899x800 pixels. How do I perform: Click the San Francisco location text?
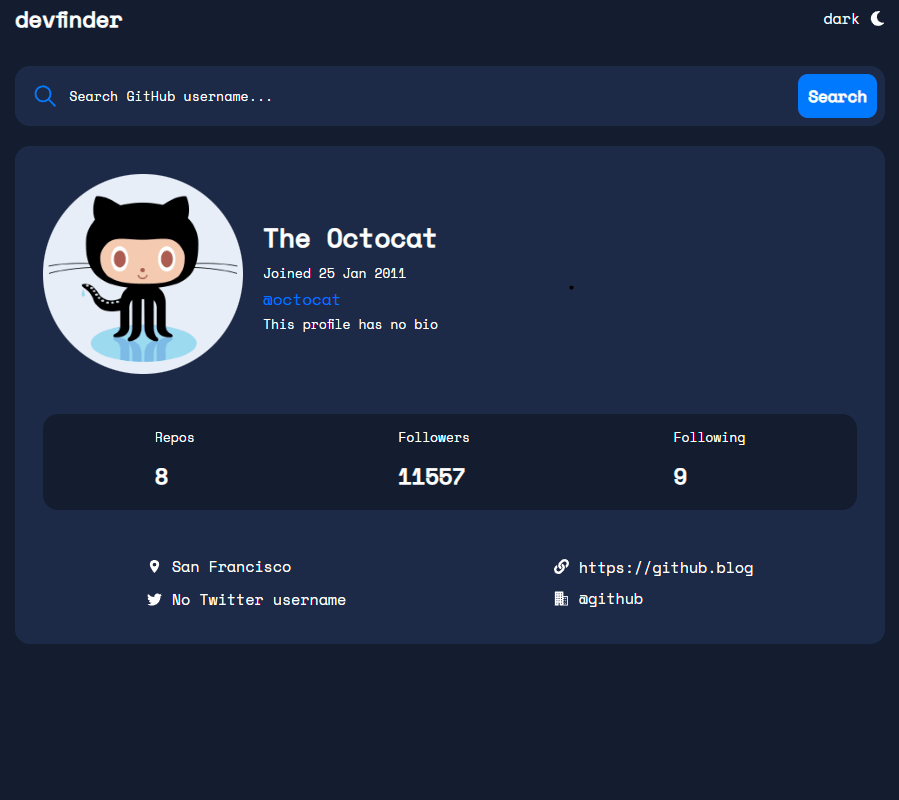coord(232,567)
